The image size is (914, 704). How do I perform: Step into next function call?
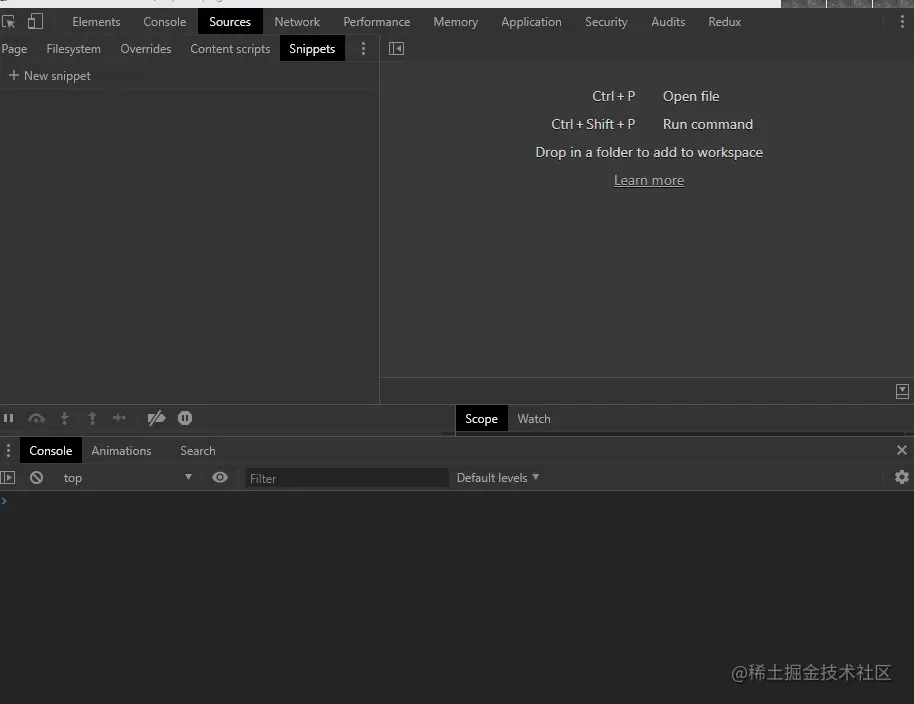click(65, 418)
